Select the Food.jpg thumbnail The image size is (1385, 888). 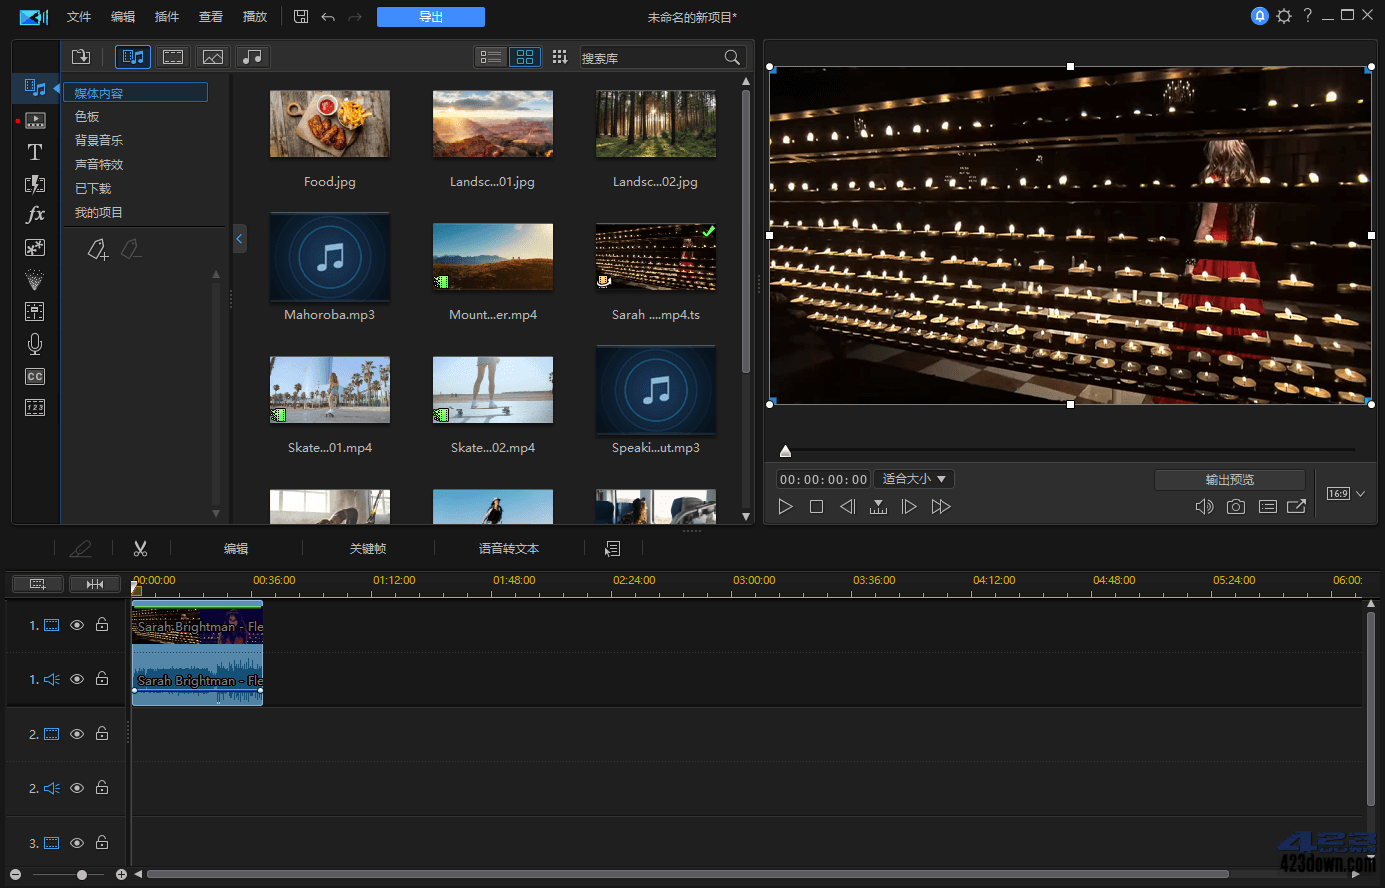pos(329,124)
